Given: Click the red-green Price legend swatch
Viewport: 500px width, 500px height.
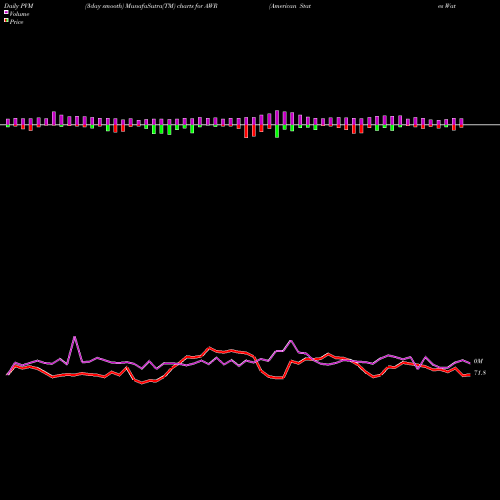Looking at the screenshot, I should (6, 21).
